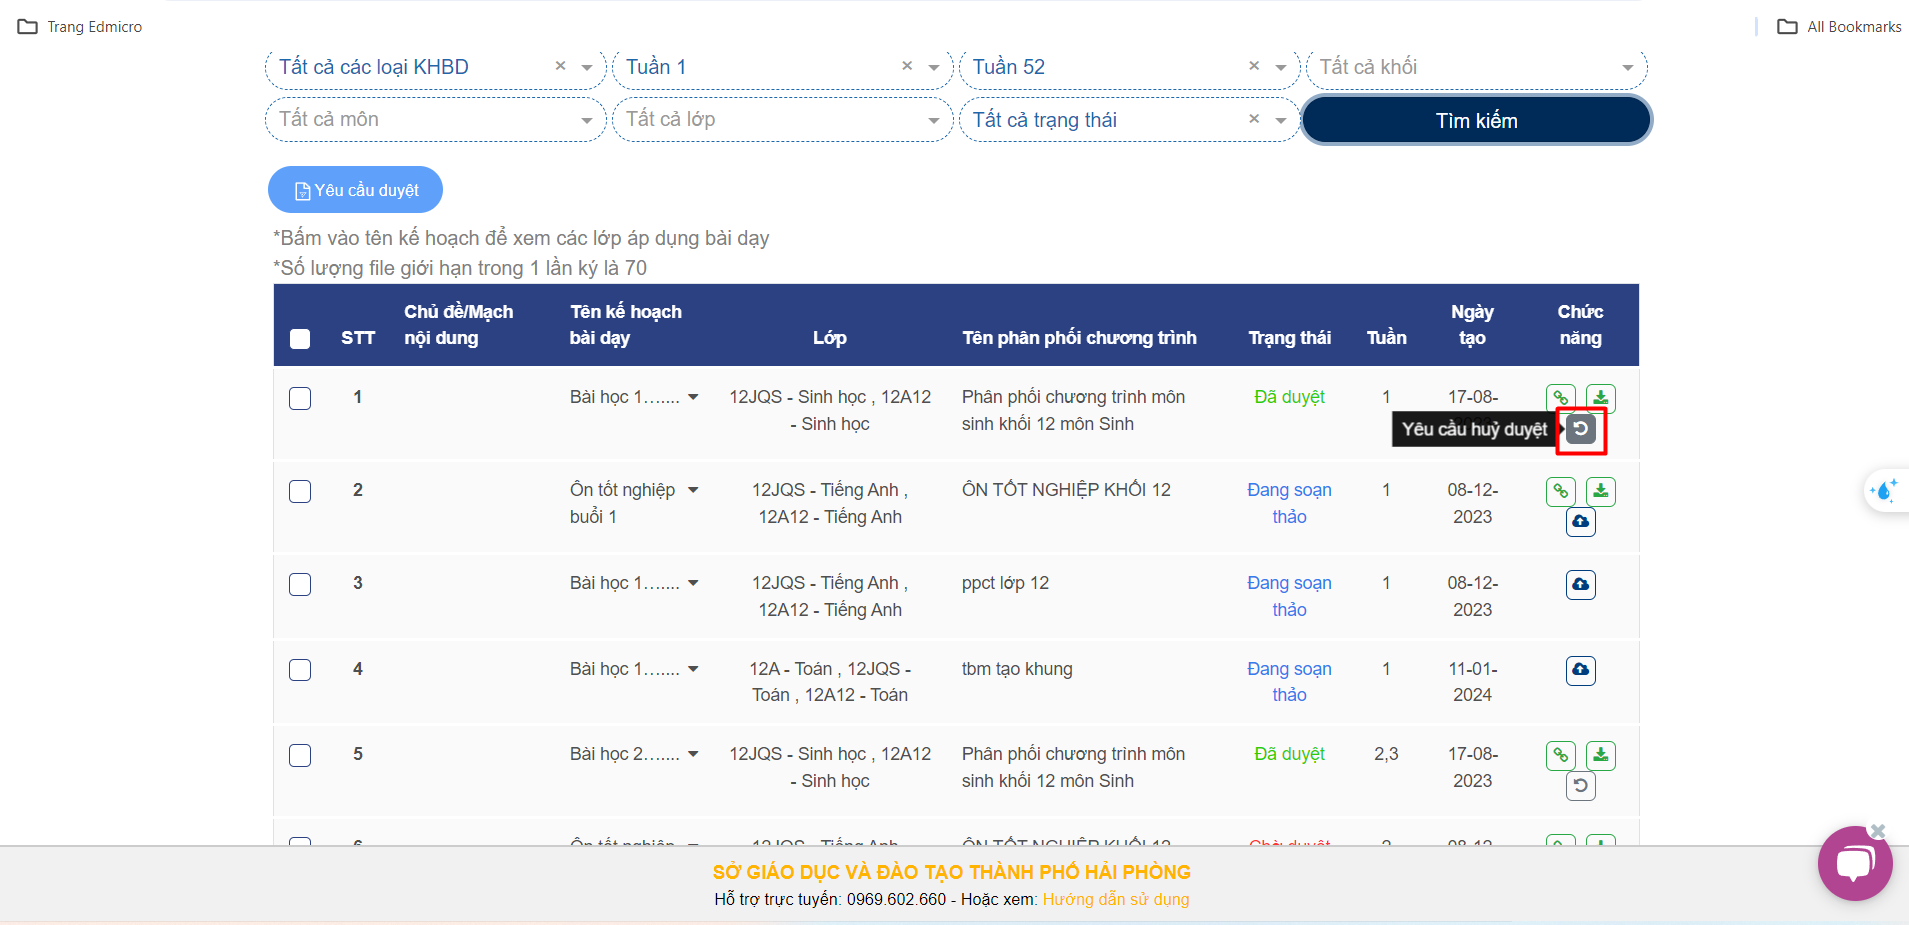Image resolution: width=1909 pixels, height=925 pixels.
Task: Tick the select-all checkbox in table header
Action: coord(300,339)
